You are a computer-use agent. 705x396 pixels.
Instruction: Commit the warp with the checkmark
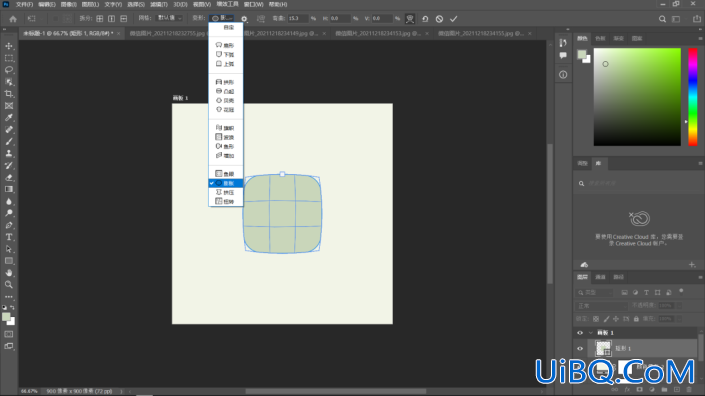tap(454, 19)
